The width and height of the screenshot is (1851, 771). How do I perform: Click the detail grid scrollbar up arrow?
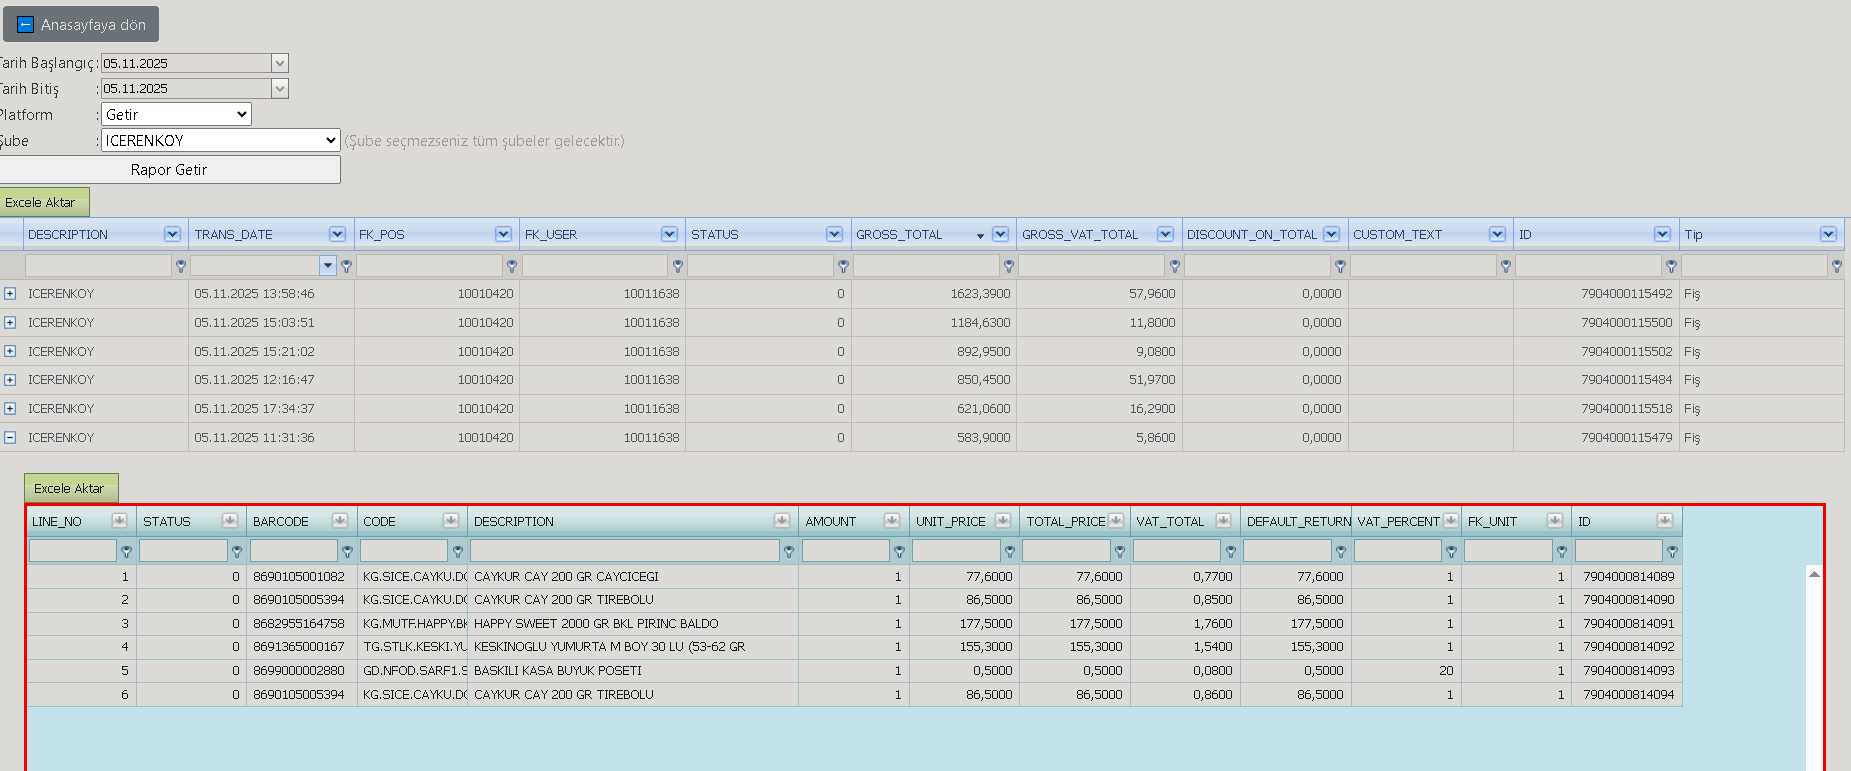(x=1814, y=574)
